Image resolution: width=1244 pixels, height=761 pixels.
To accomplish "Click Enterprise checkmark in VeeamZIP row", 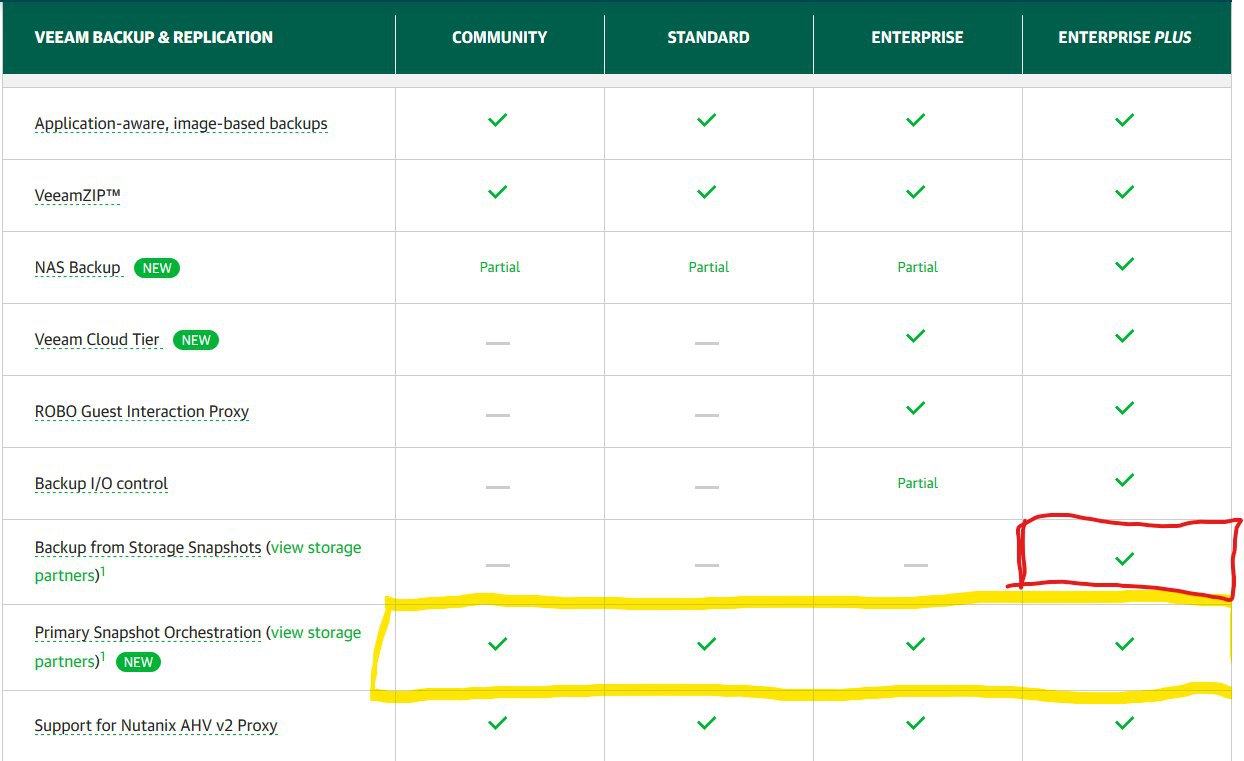I will 916,192.
